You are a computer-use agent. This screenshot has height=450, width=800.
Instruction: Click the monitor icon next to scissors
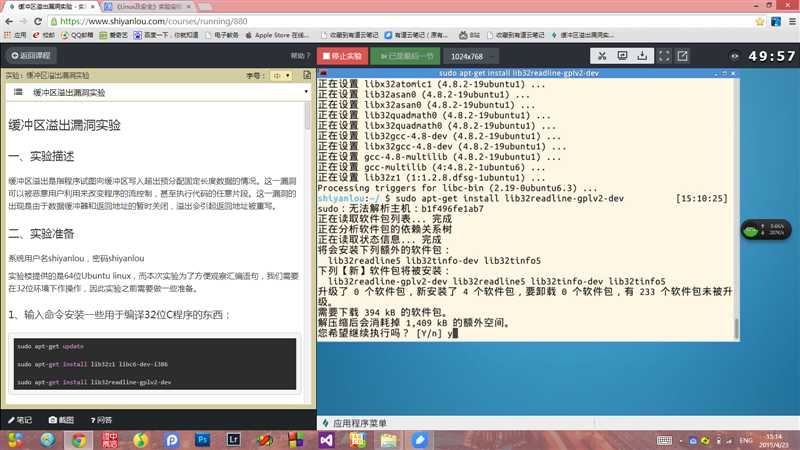click(x=622, y=56)
